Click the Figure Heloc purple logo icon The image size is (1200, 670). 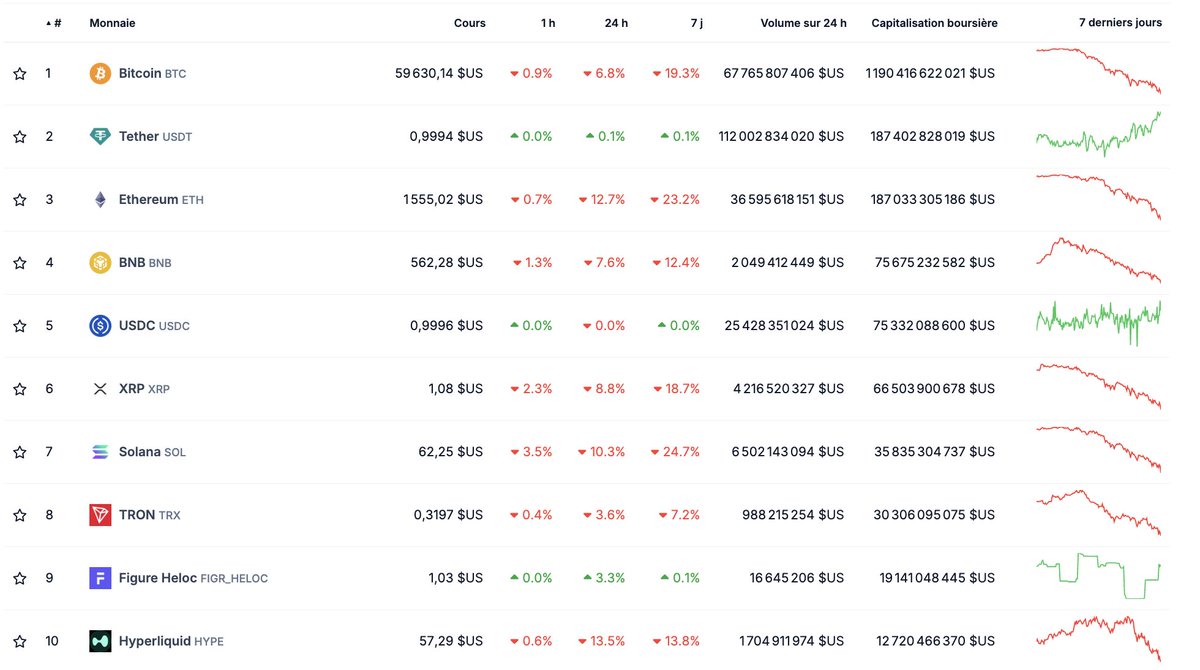(x=100, y=578)
